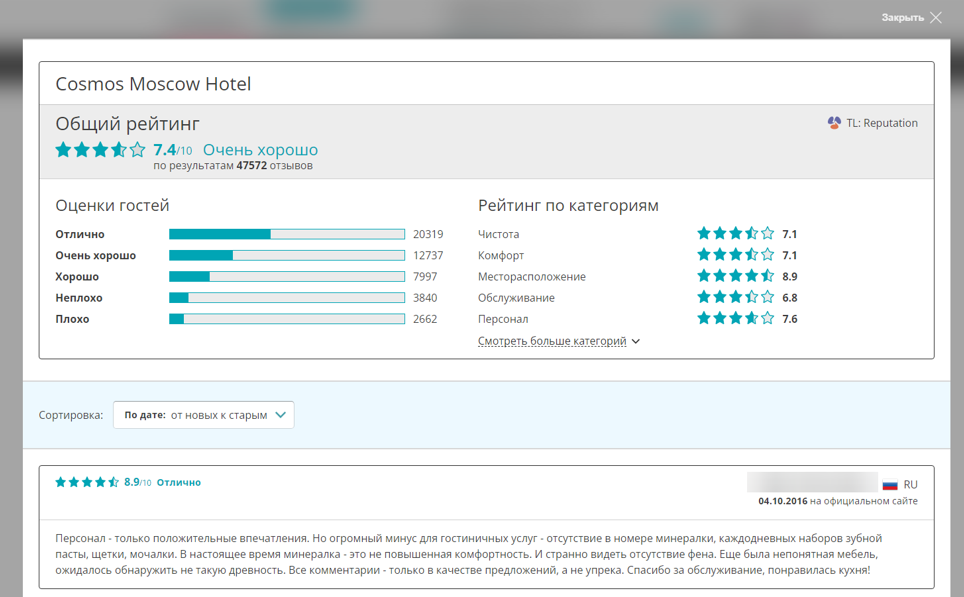Click the TL: Reputation logo icon
Viewport: 964px width, 597px height.
(x=834, y=123)
